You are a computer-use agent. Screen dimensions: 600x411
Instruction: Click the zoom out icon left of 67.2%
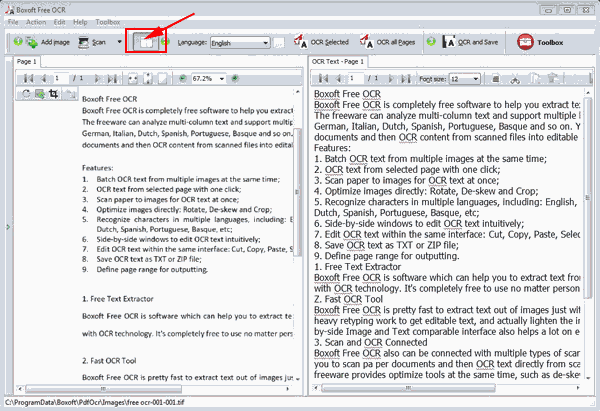coord(183,78)
